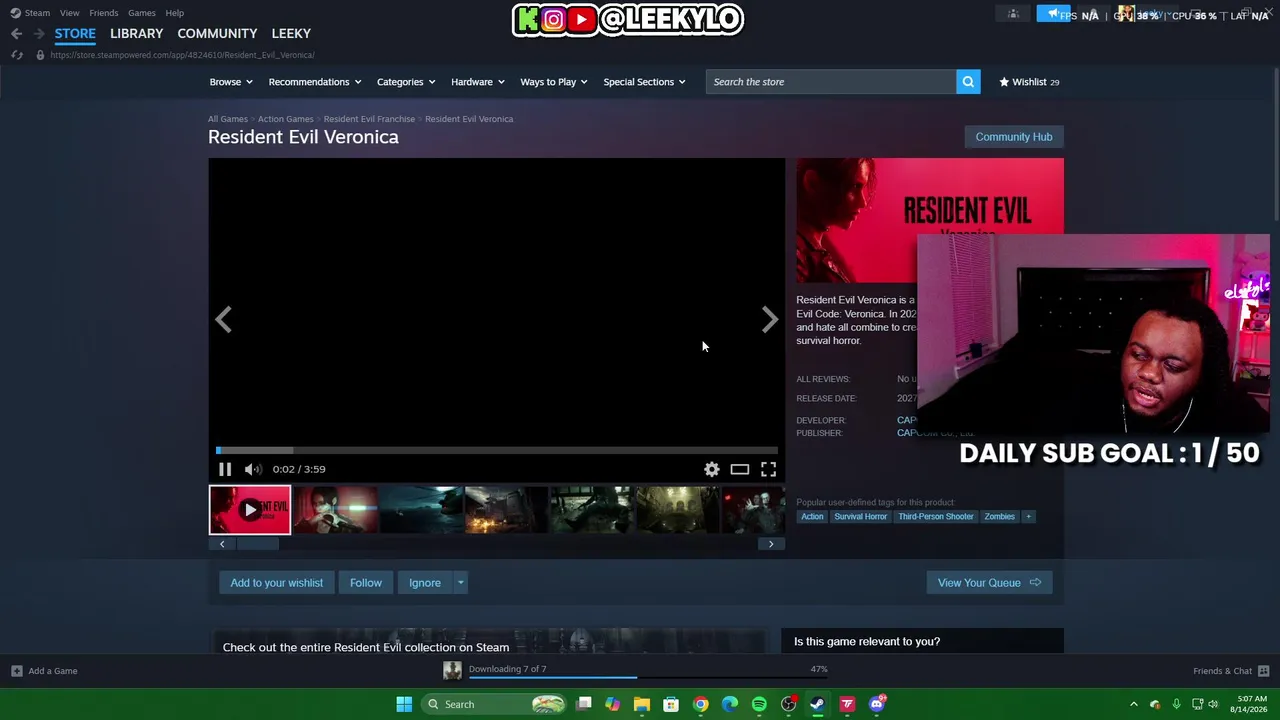Click the Steam forward navigation arrow

click(39, 34)
